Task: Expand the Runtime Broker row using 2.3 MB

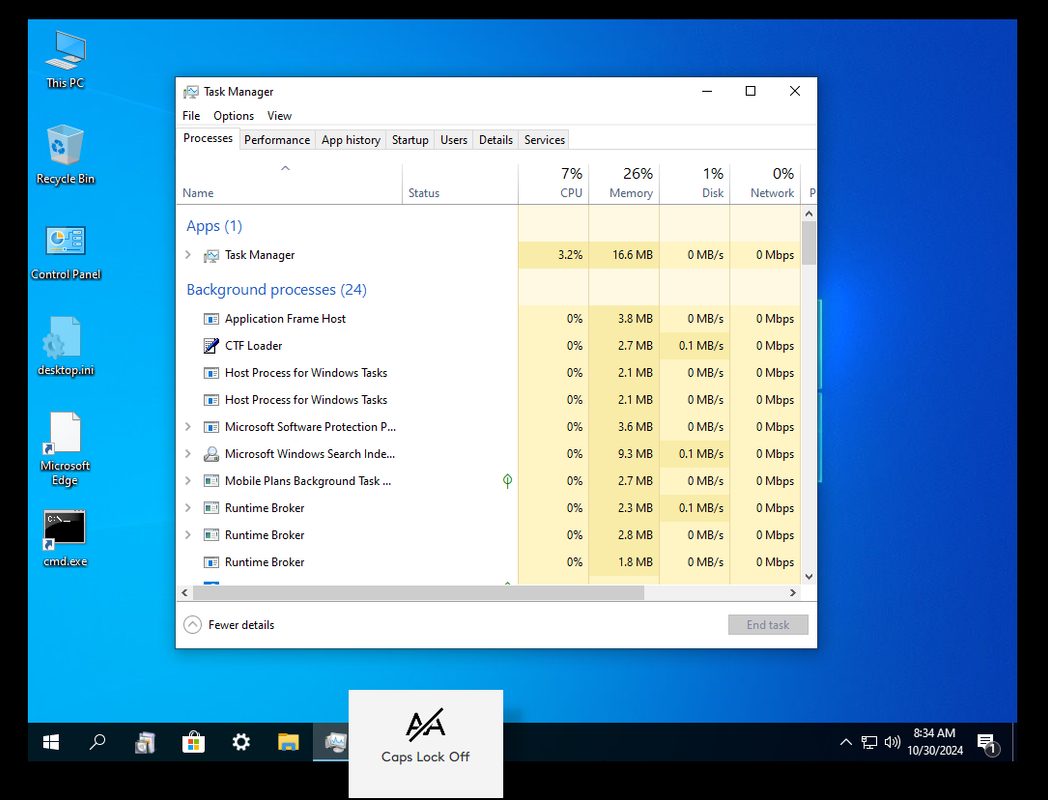Action: [x=188, y=508]
